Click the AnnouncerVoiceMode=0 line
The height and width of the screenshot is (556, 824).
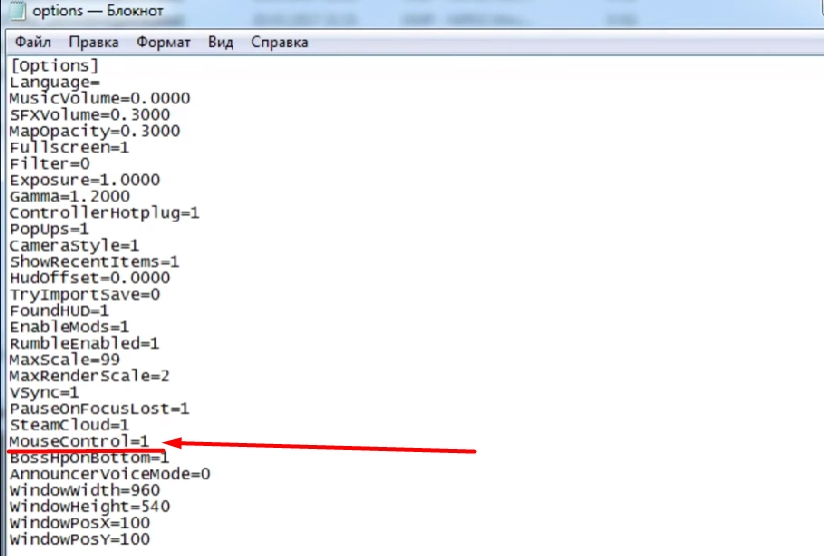(109, 474)
